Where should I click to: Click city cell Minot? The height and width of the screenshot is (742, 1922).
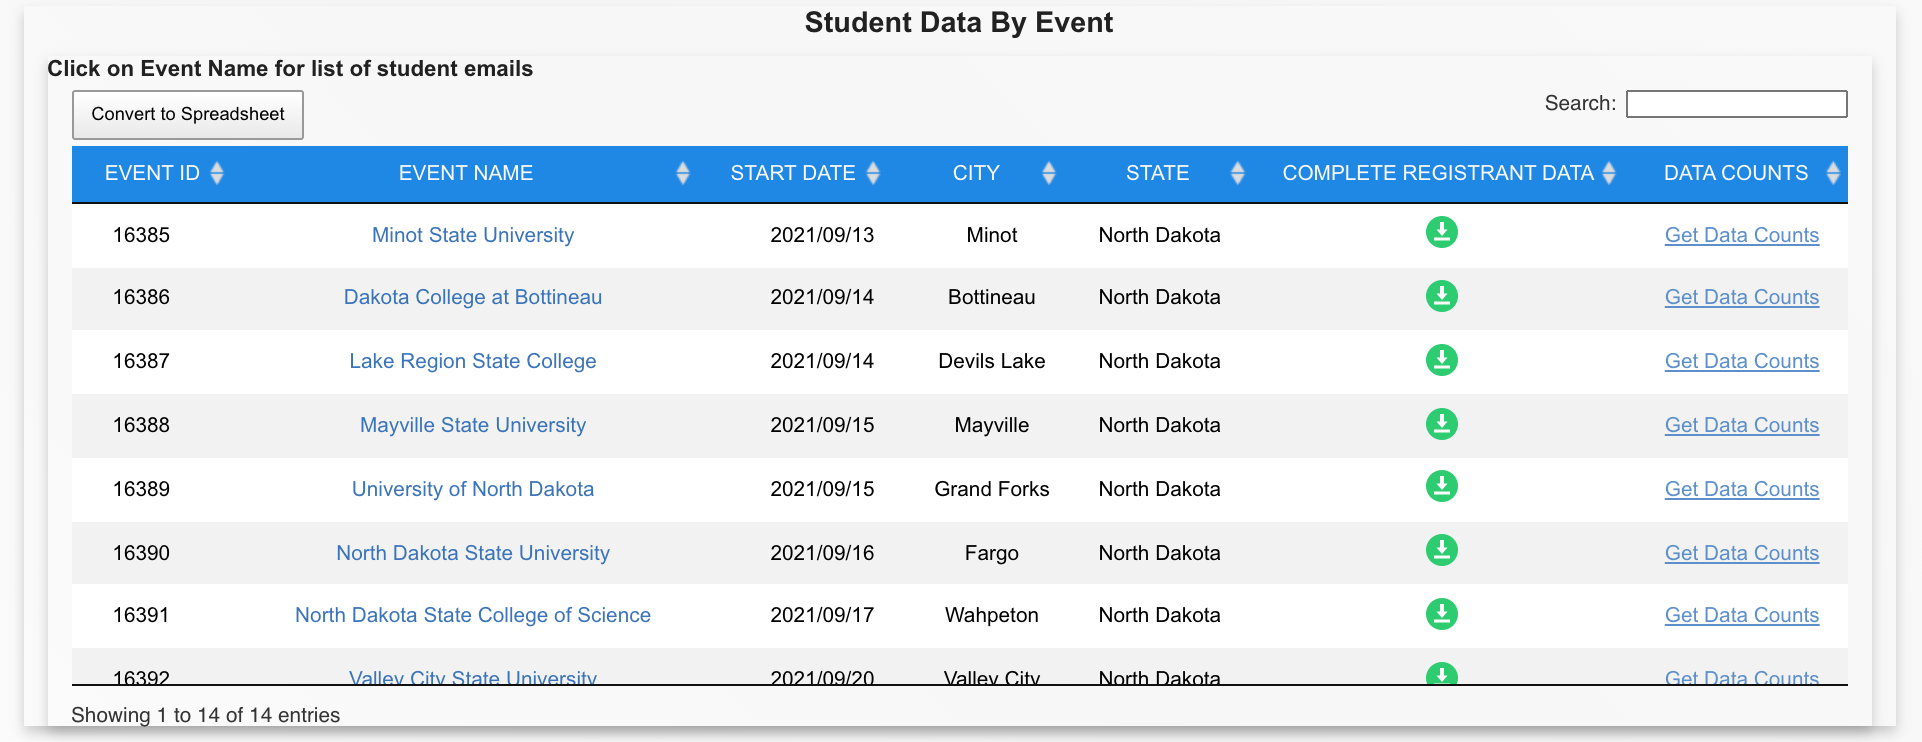click(x=992, y=235)
